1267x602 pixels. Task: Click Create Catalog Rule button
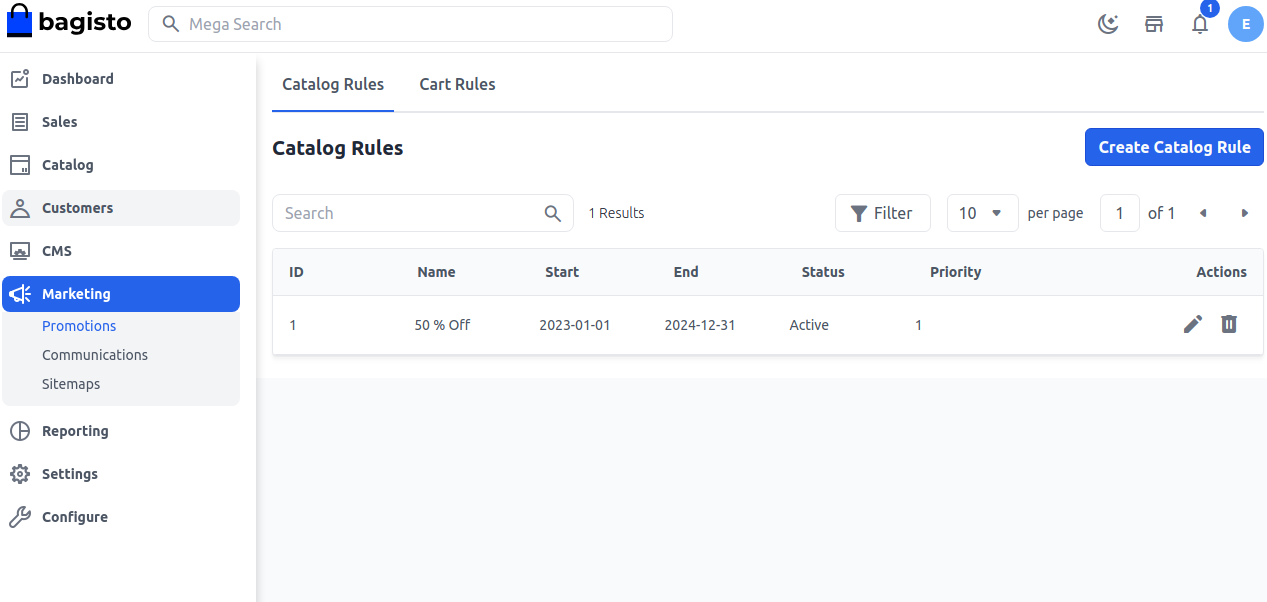[1174, 147]
